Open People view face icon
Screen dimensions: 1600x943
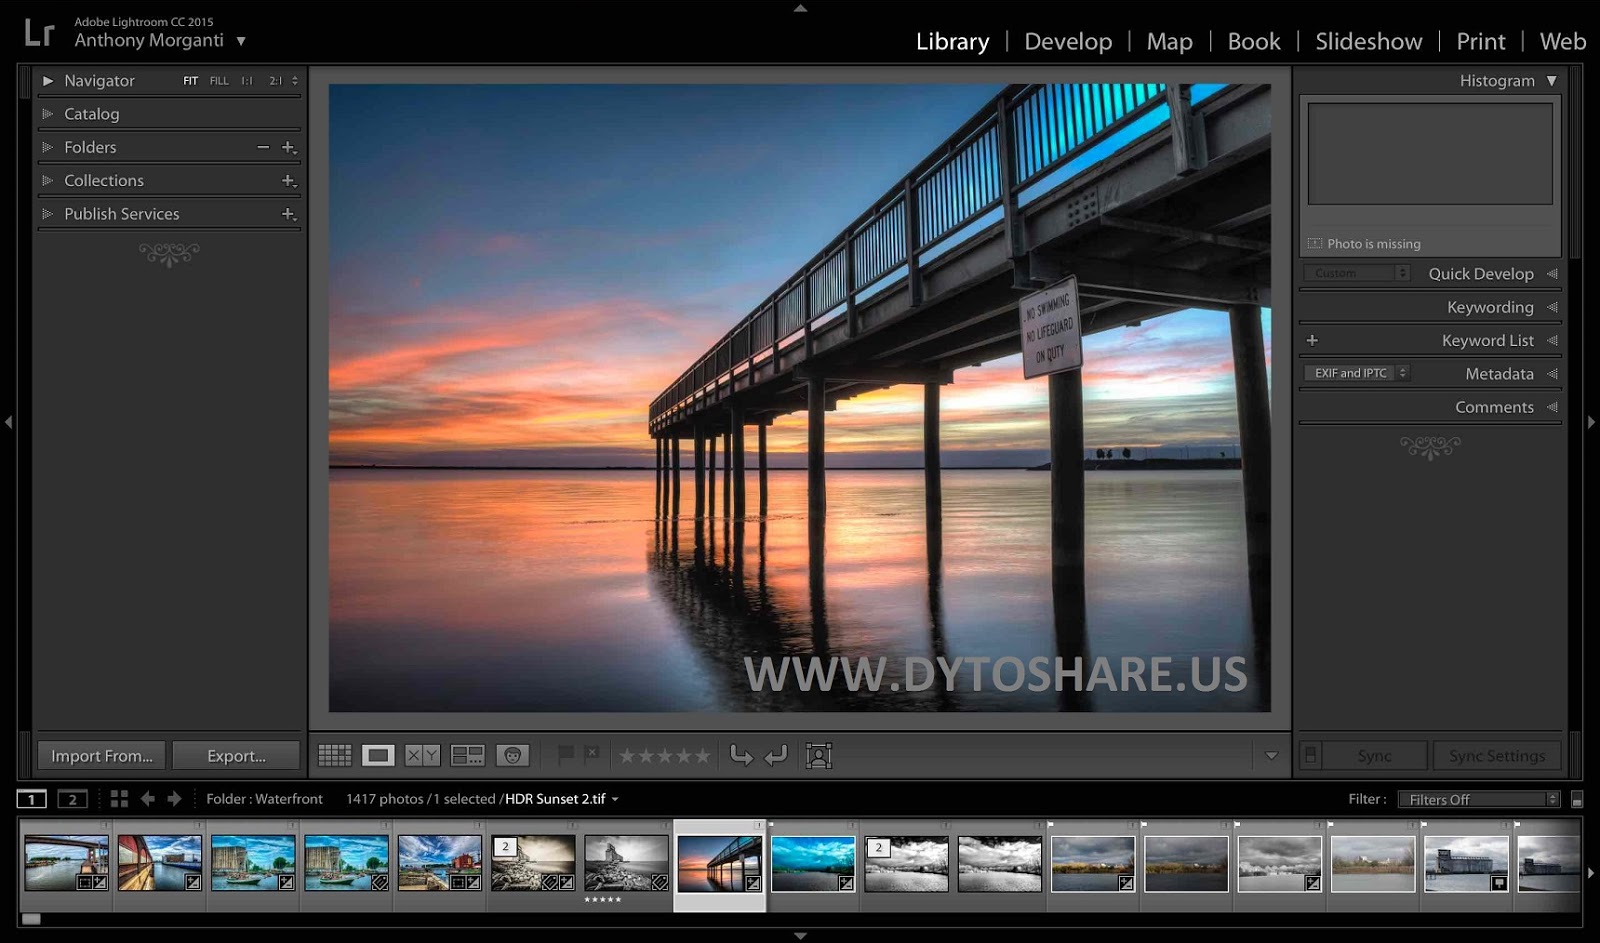[512, 756]
